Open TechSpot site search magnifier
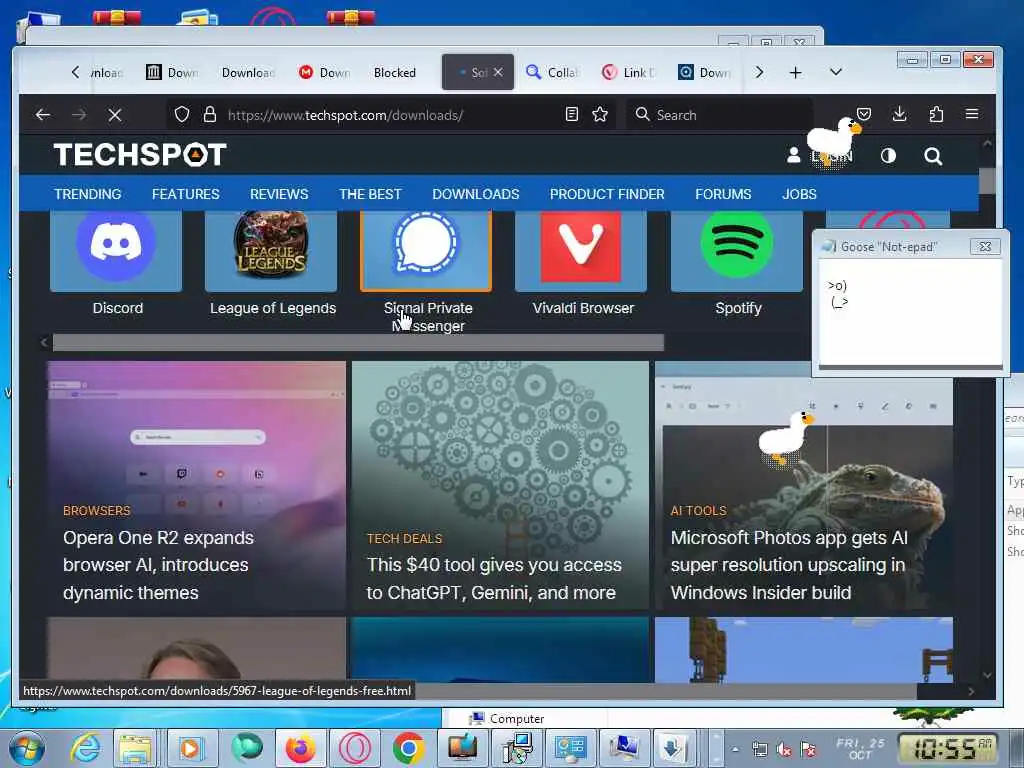 [933, 156]
